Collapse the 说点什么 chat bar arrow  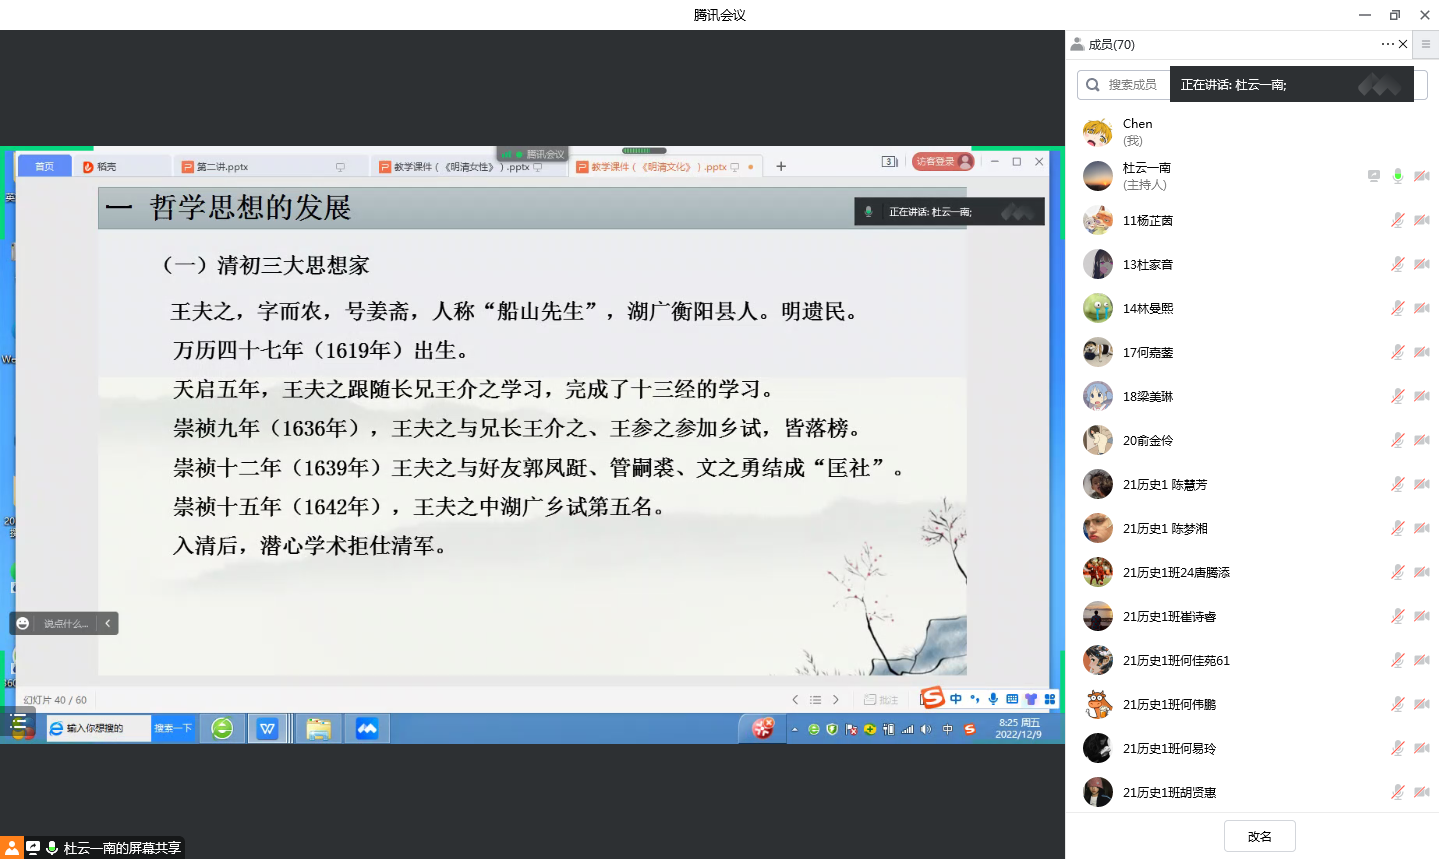pyautogui.click(x=108, y=623)
